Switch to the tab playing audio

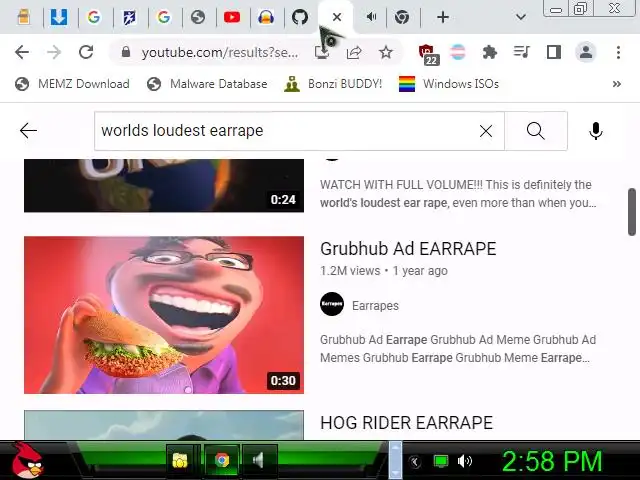371,17
